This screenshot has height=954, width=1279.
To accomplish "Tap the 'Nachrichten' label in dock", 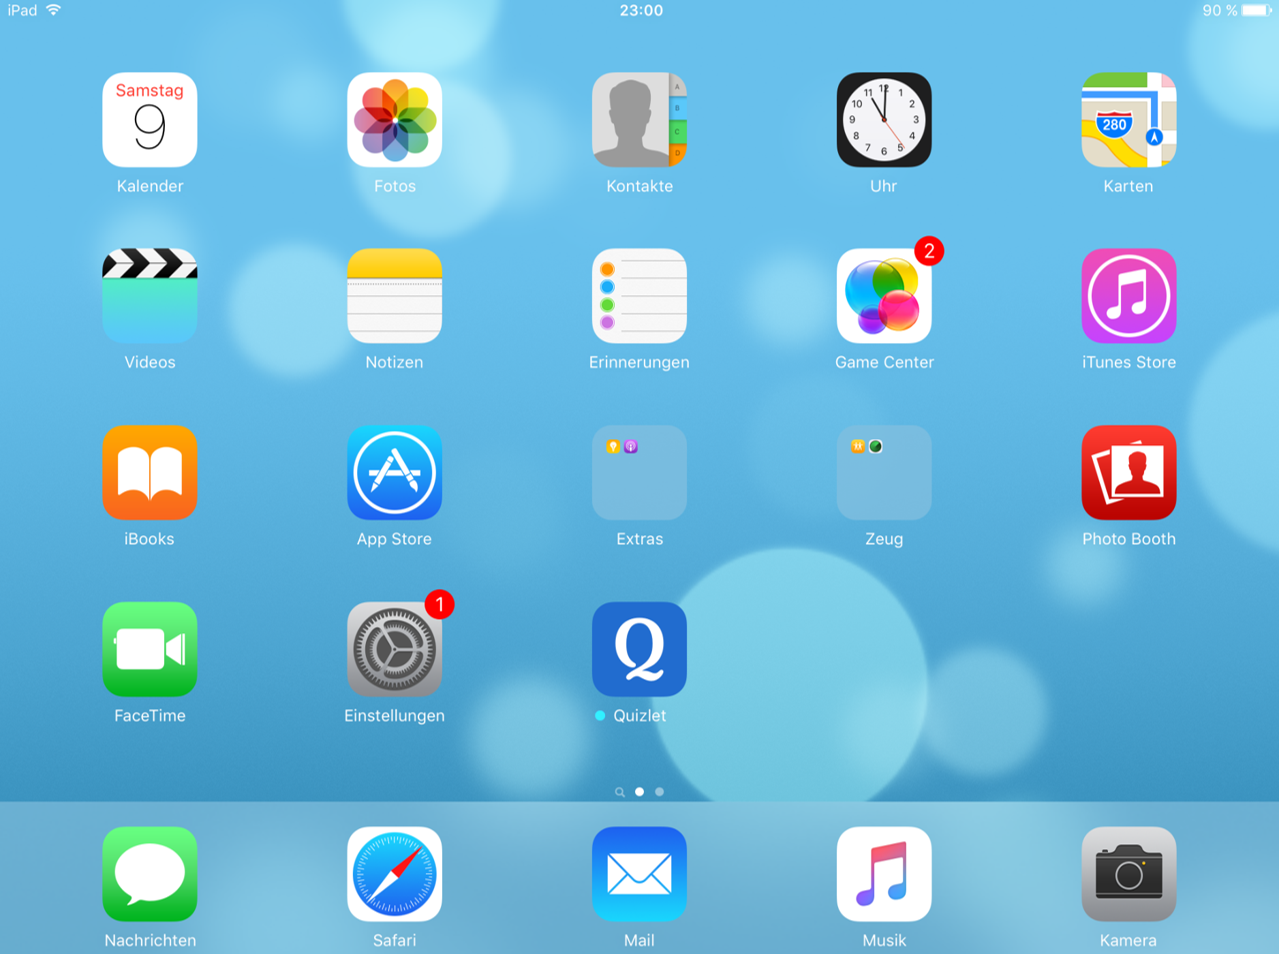I will pyautogui.click(x=150, y=940).
